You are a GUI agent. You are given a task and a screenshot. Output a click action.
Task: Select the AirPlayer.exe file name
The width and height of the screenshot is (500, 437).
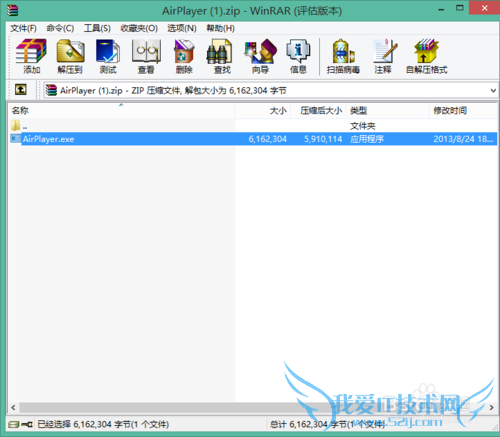49,139
